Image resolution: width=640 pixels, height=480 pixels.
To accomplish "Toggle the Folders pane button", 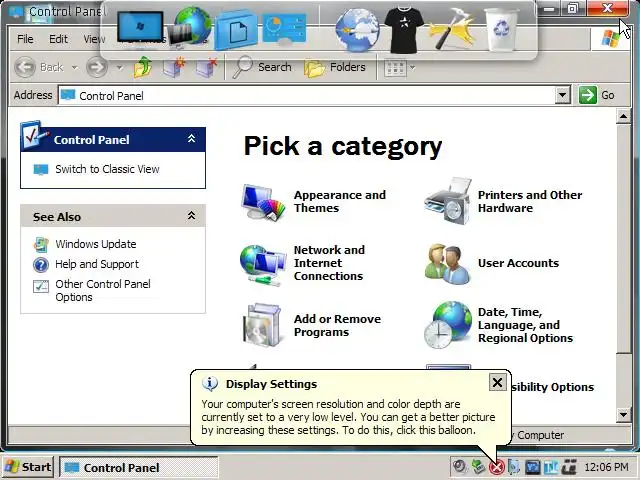I will tap(335, 67).
